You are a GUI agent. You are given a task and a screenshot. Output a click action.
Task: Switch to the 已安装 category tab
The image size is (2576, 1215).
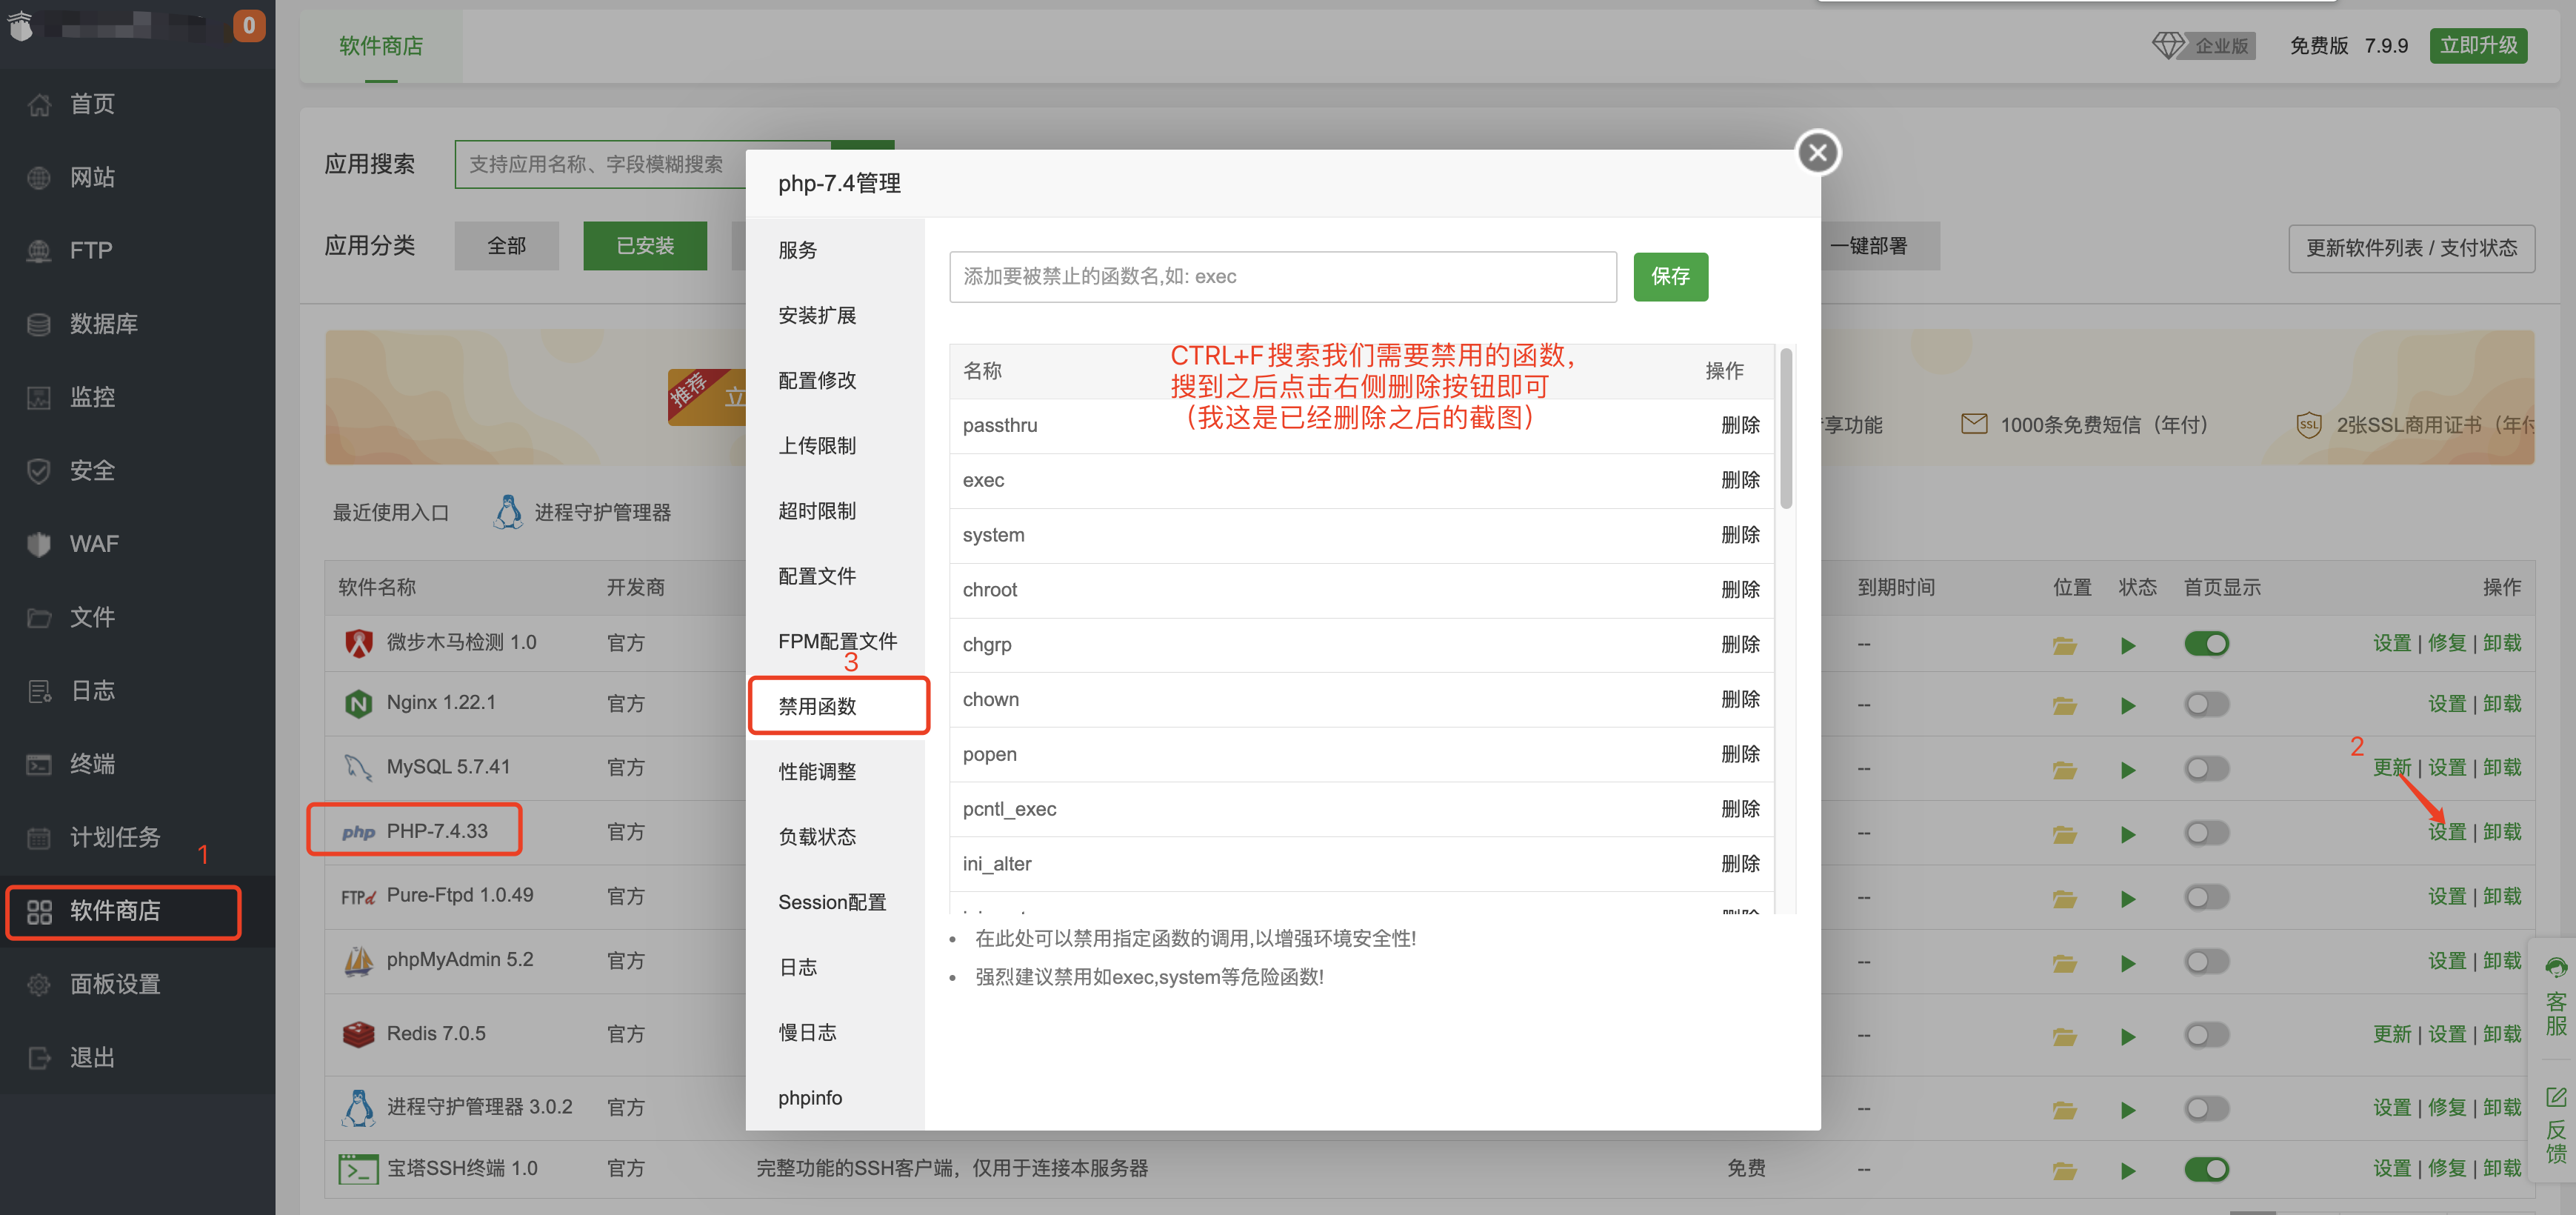point(644,245)
